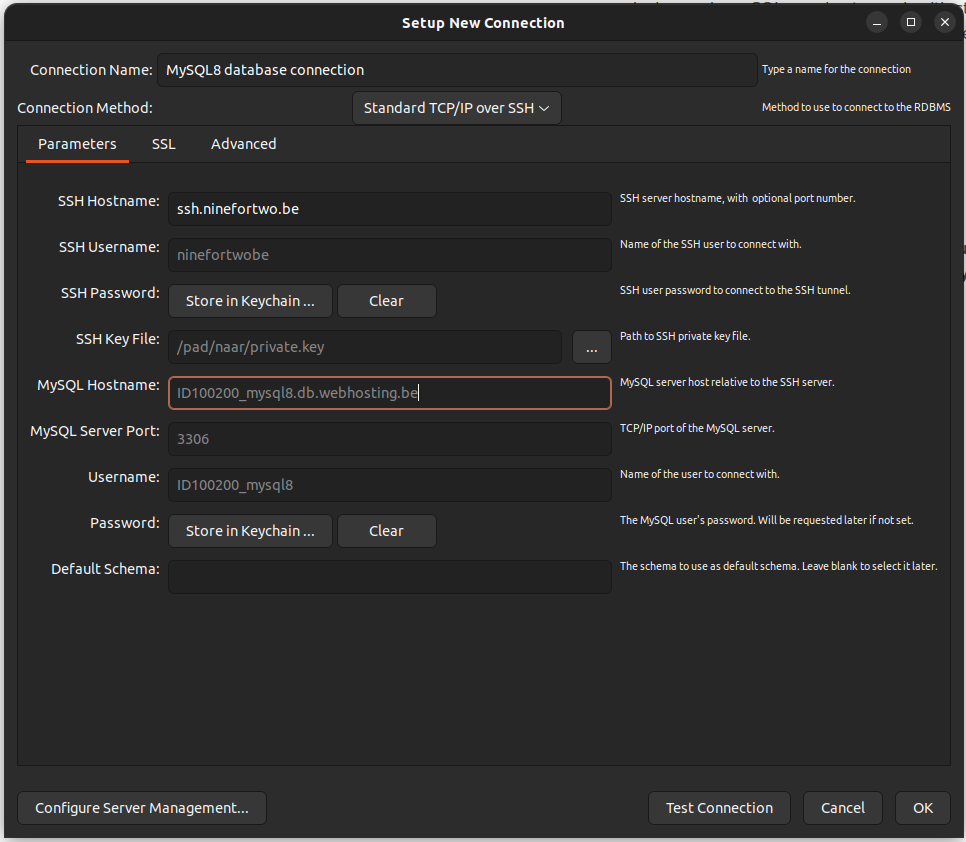Click 'Name of the user to connect with.' description
The image size is (966, 842).
(699, 474)
